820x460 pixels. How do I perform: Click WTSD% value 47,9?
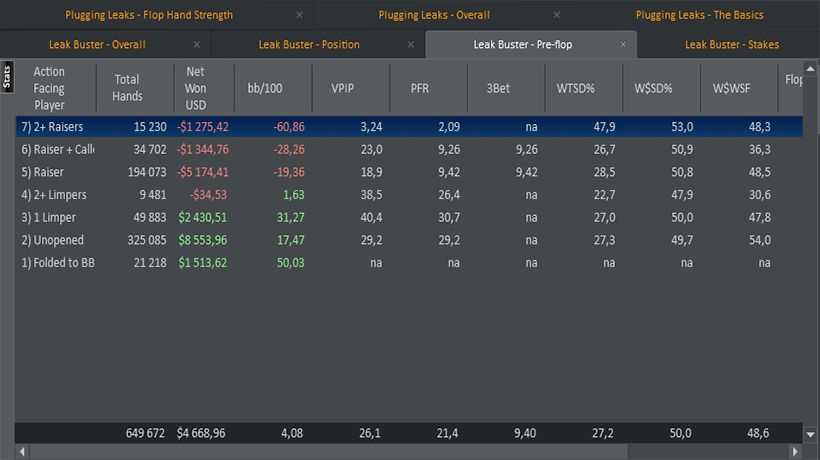[604, 126]
